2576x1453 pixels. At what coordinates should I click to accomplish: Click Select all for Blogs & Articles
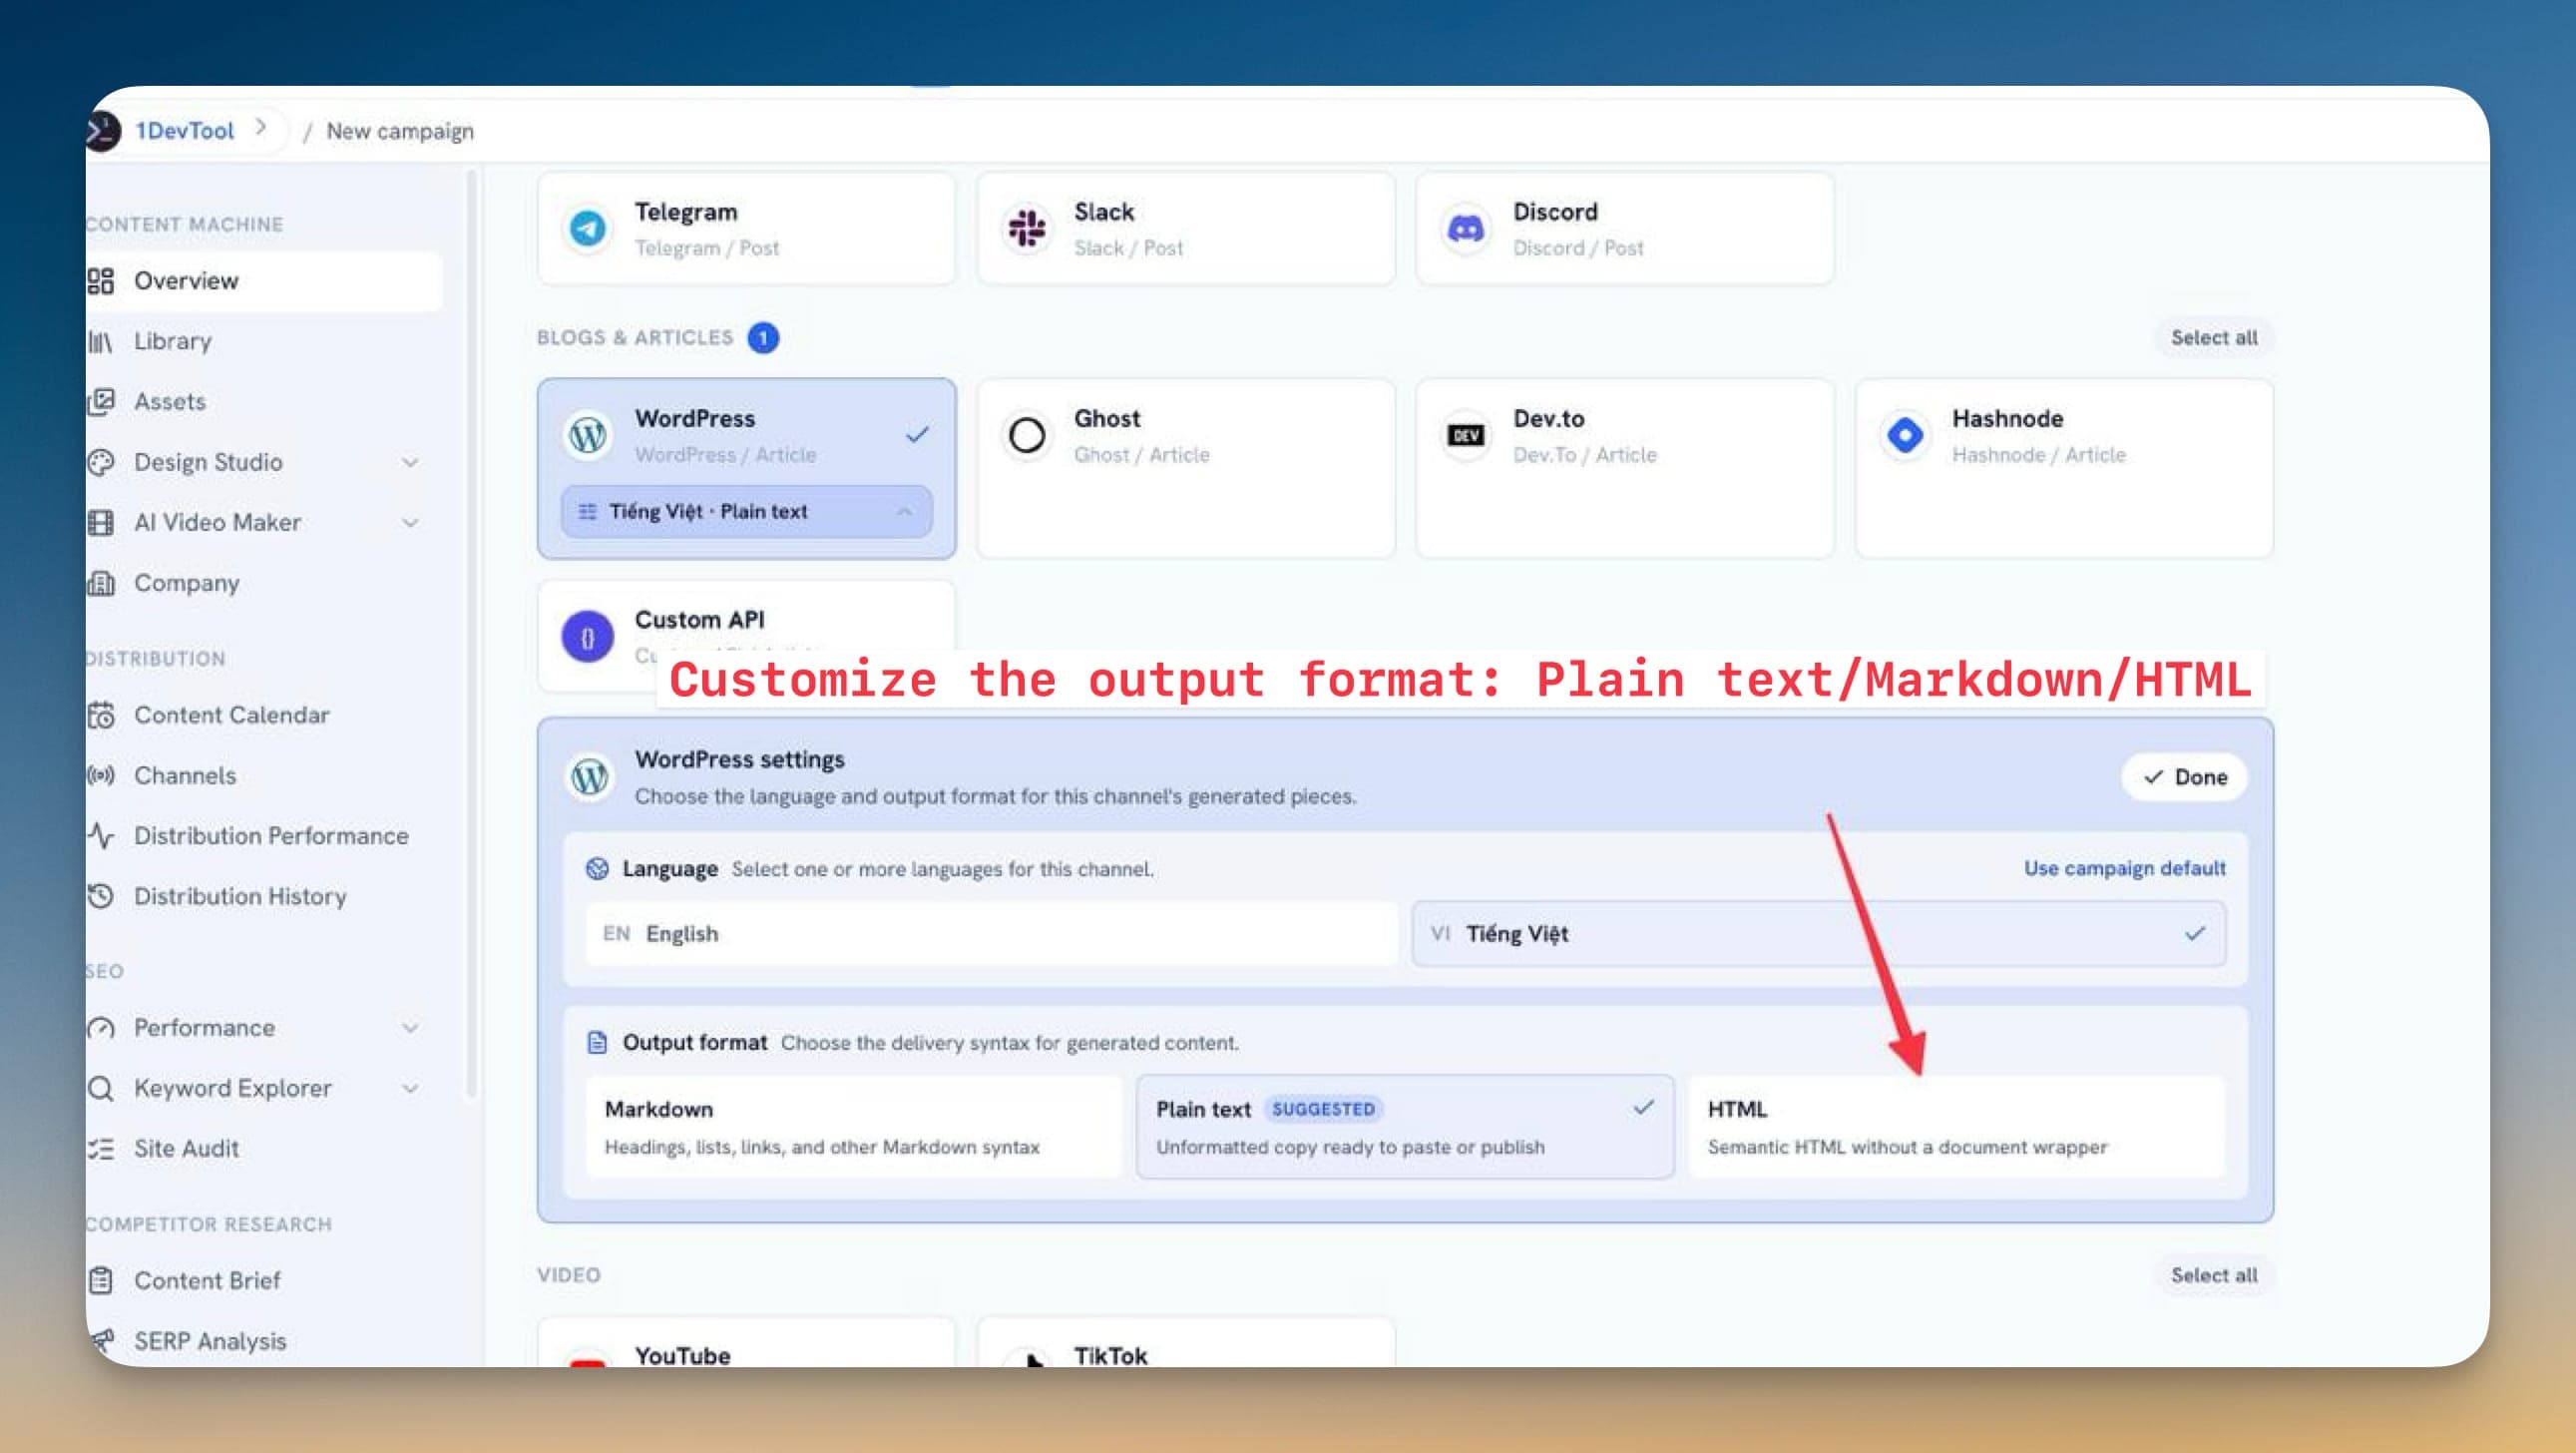click(x=2213, y=338)
